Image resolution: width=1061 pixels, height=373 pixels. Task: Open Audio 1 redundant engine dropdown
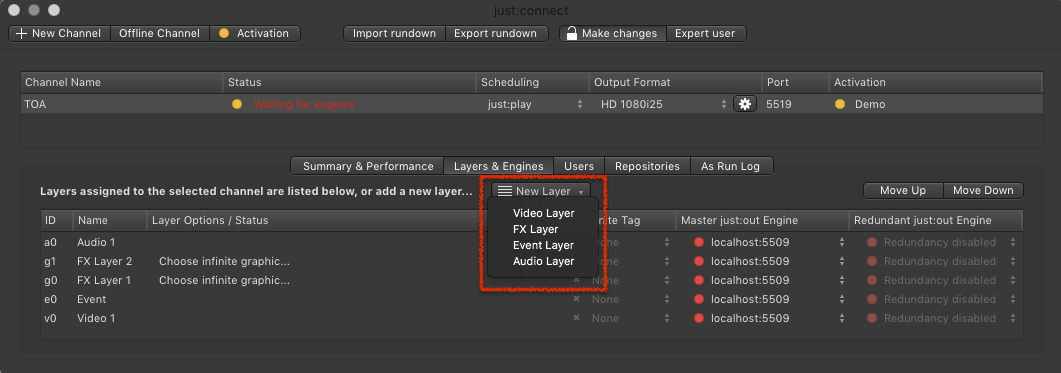tap(941, 242)
